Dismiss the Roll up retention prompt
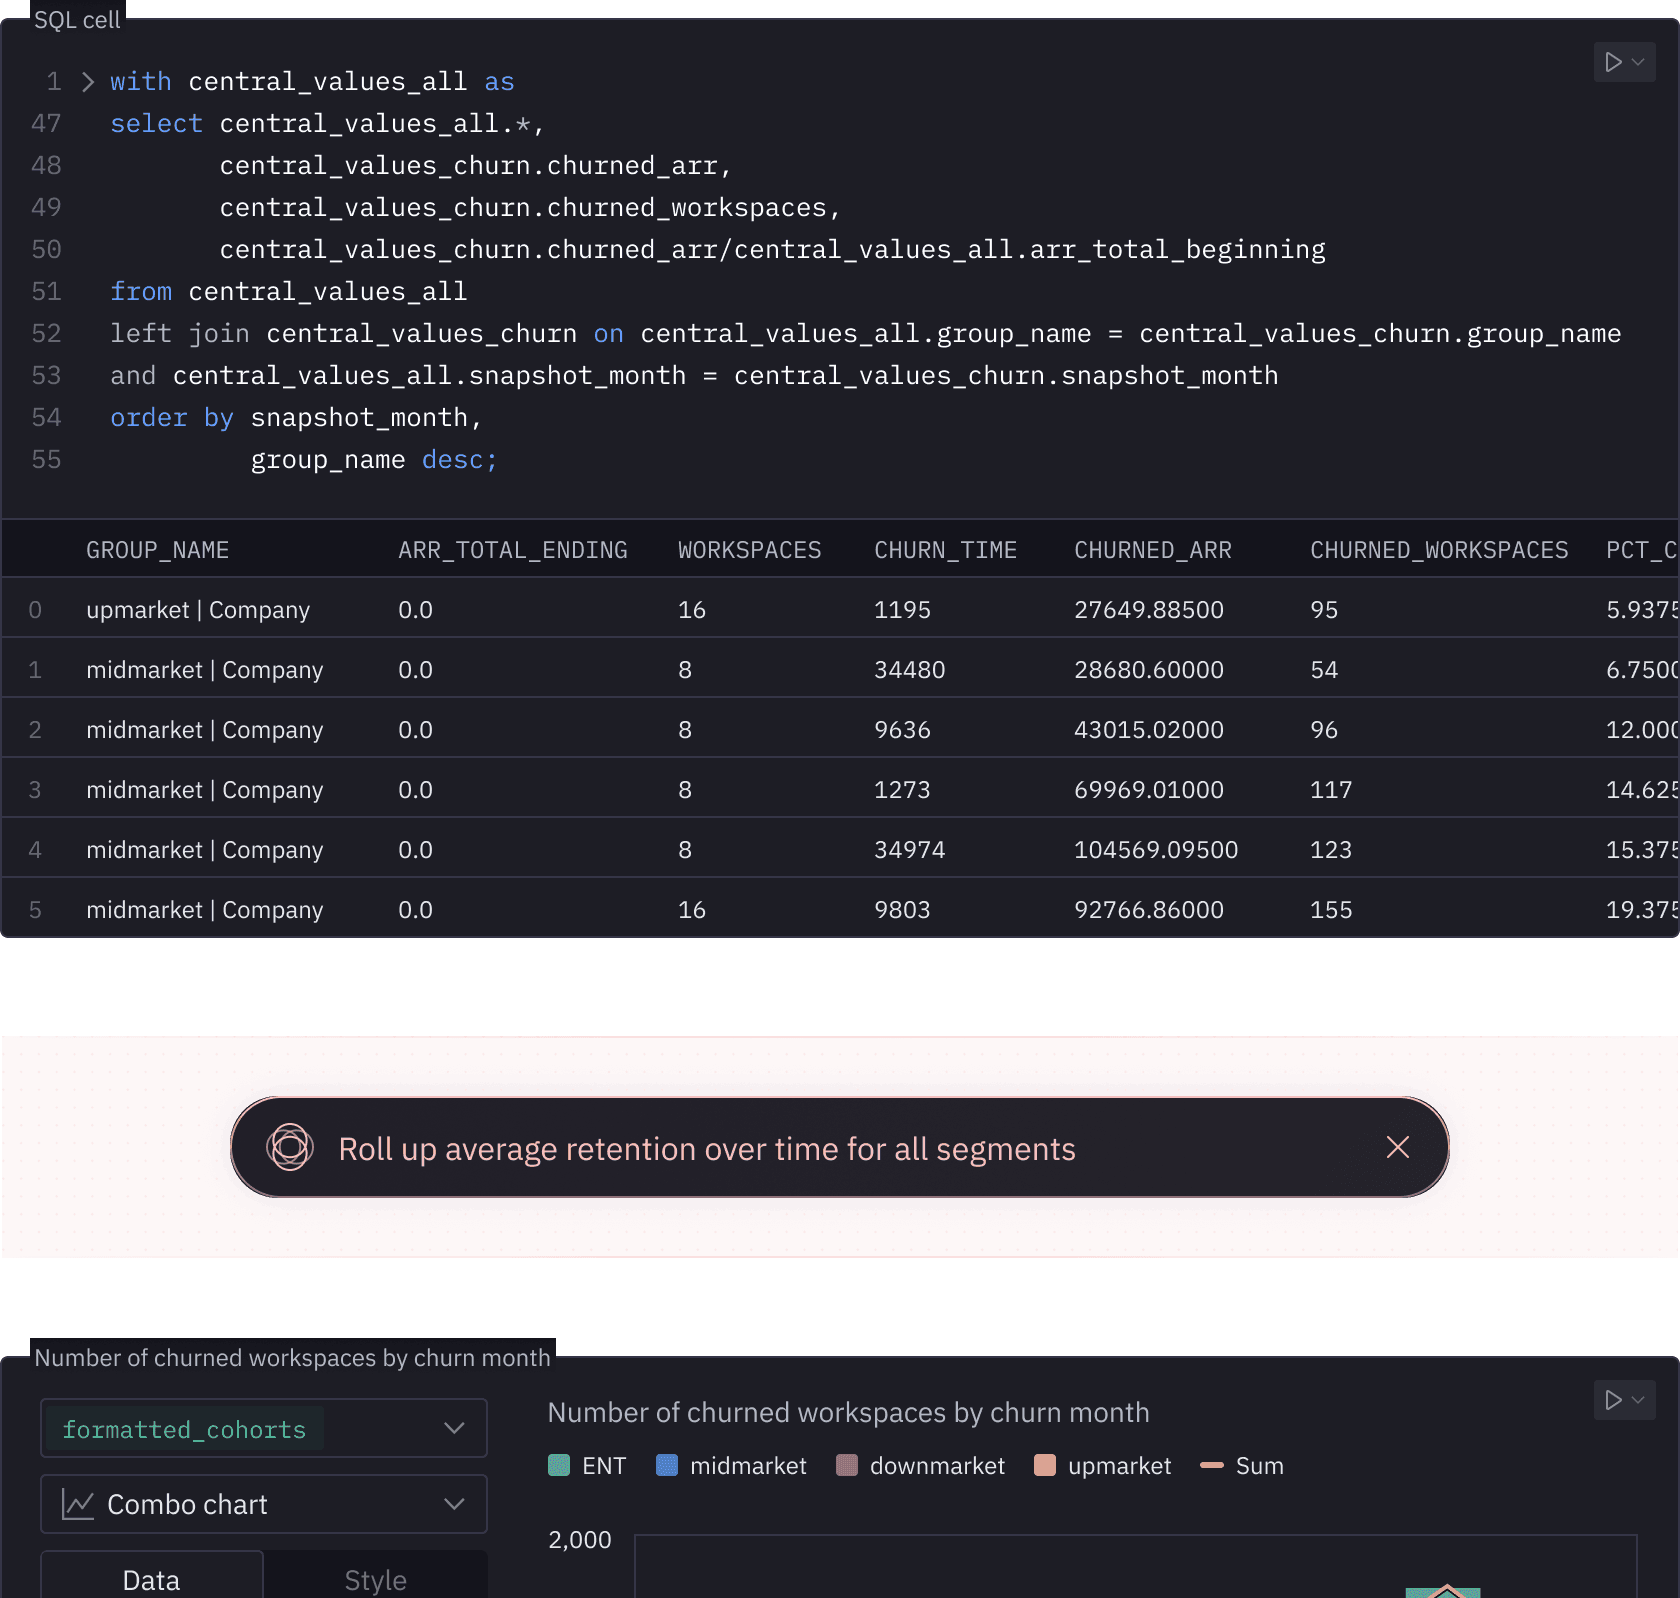This screenshot has width=1680, height=1598. (x=1397, y=1148)
